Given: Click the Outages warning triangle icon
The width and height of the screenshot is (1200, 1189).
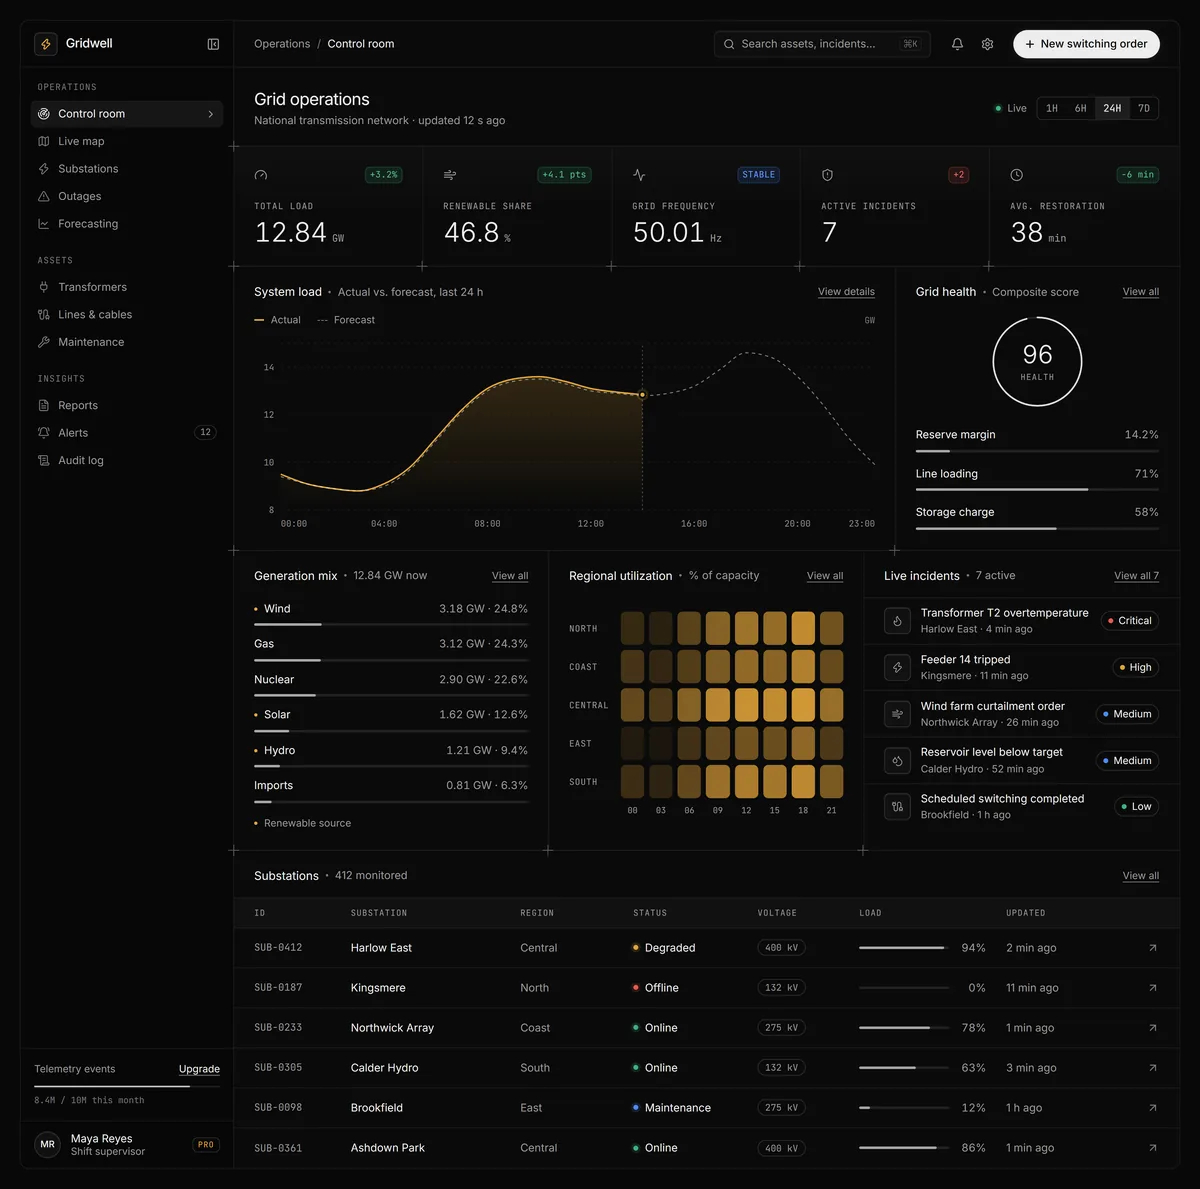Looking at the screenshot, I should point(44,196).
